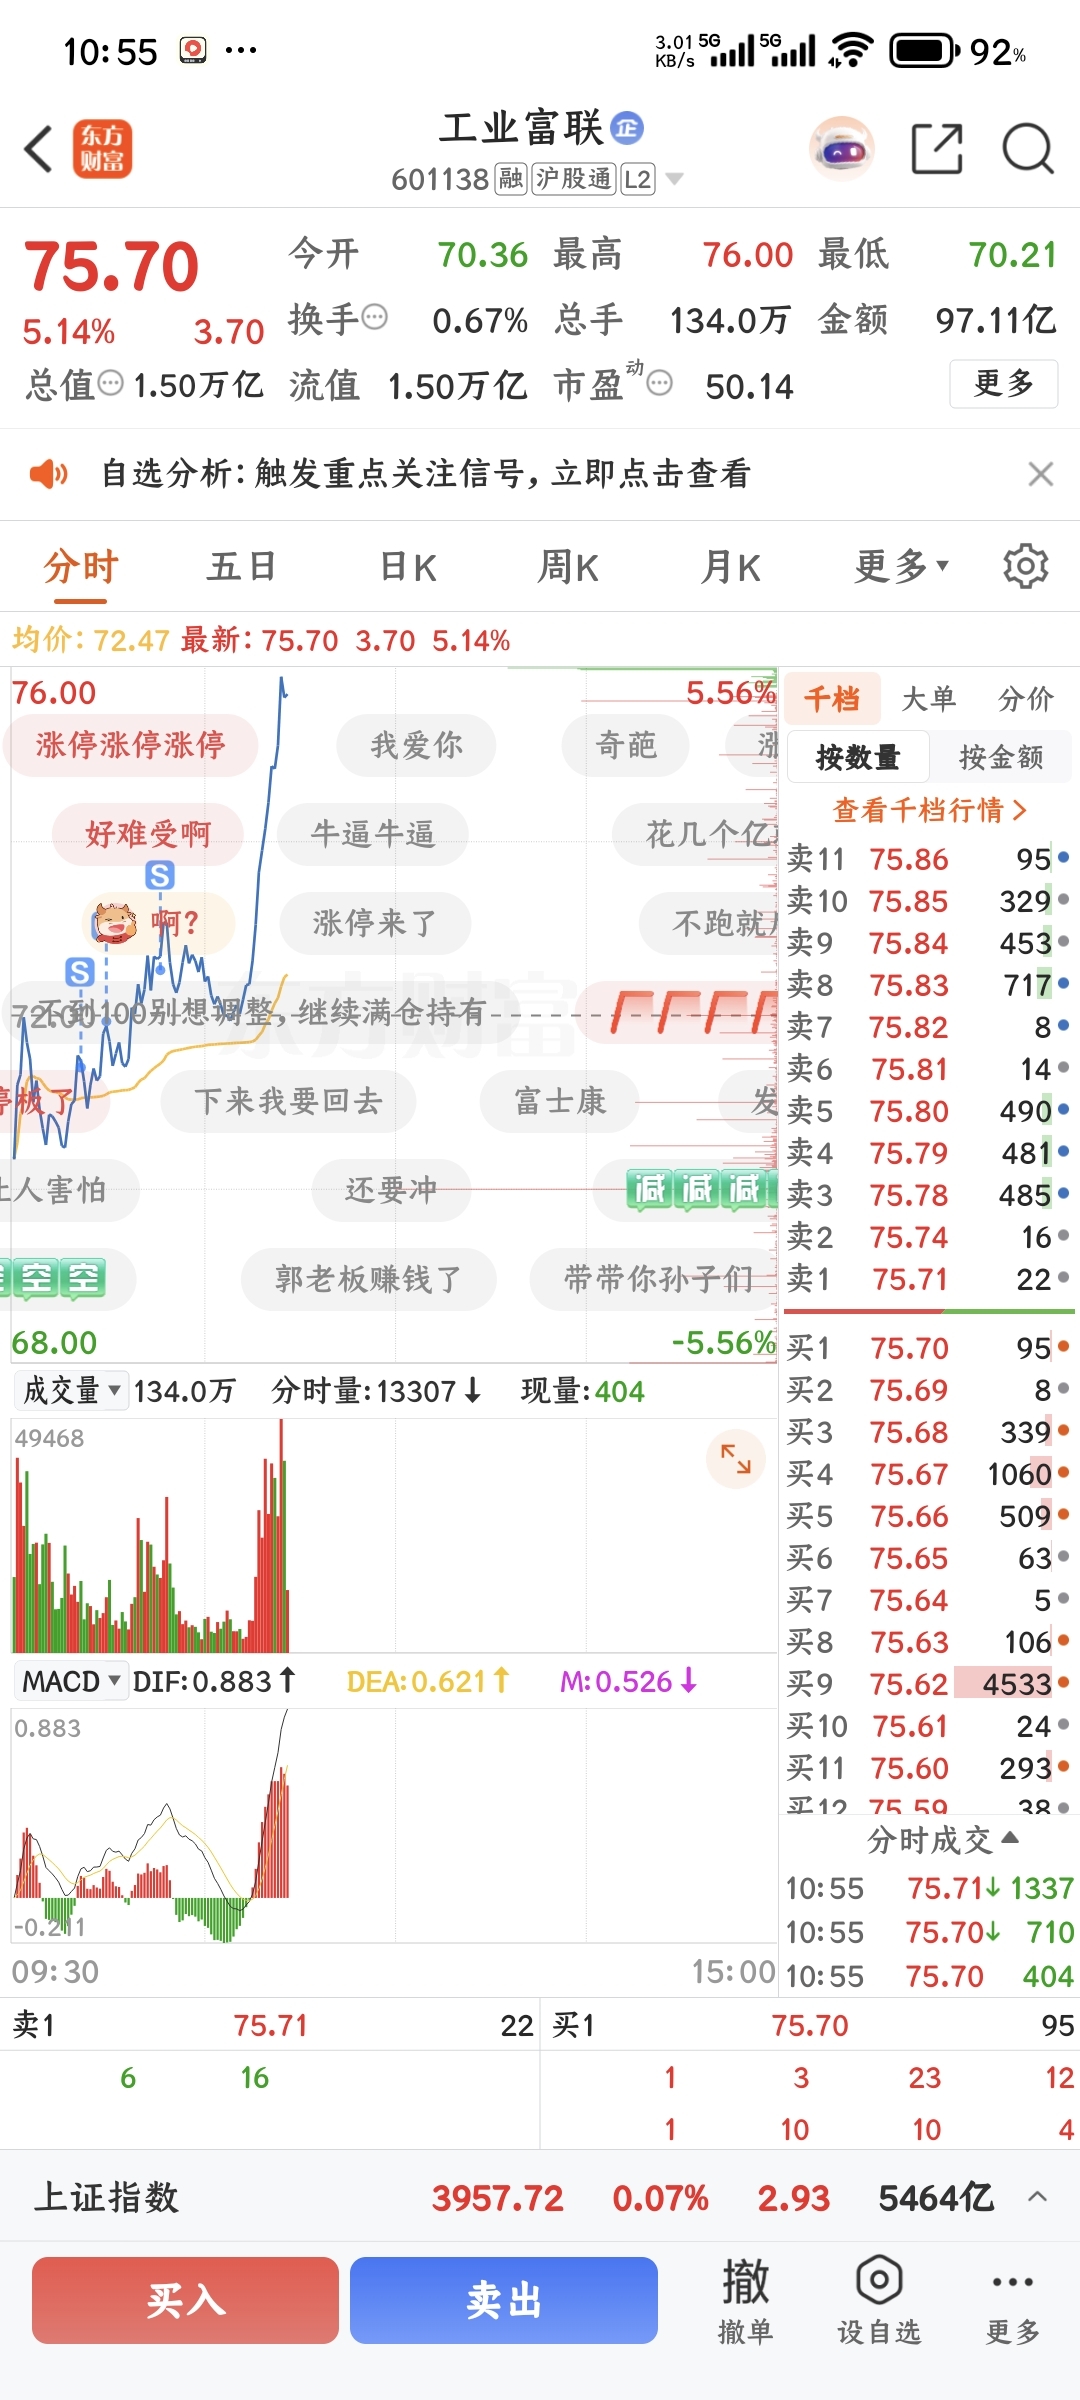The height and width of the screenshot is (2400, 1080).
Task: Tap the share export icon
Action: pyautogui.click(x=937, y=150)
